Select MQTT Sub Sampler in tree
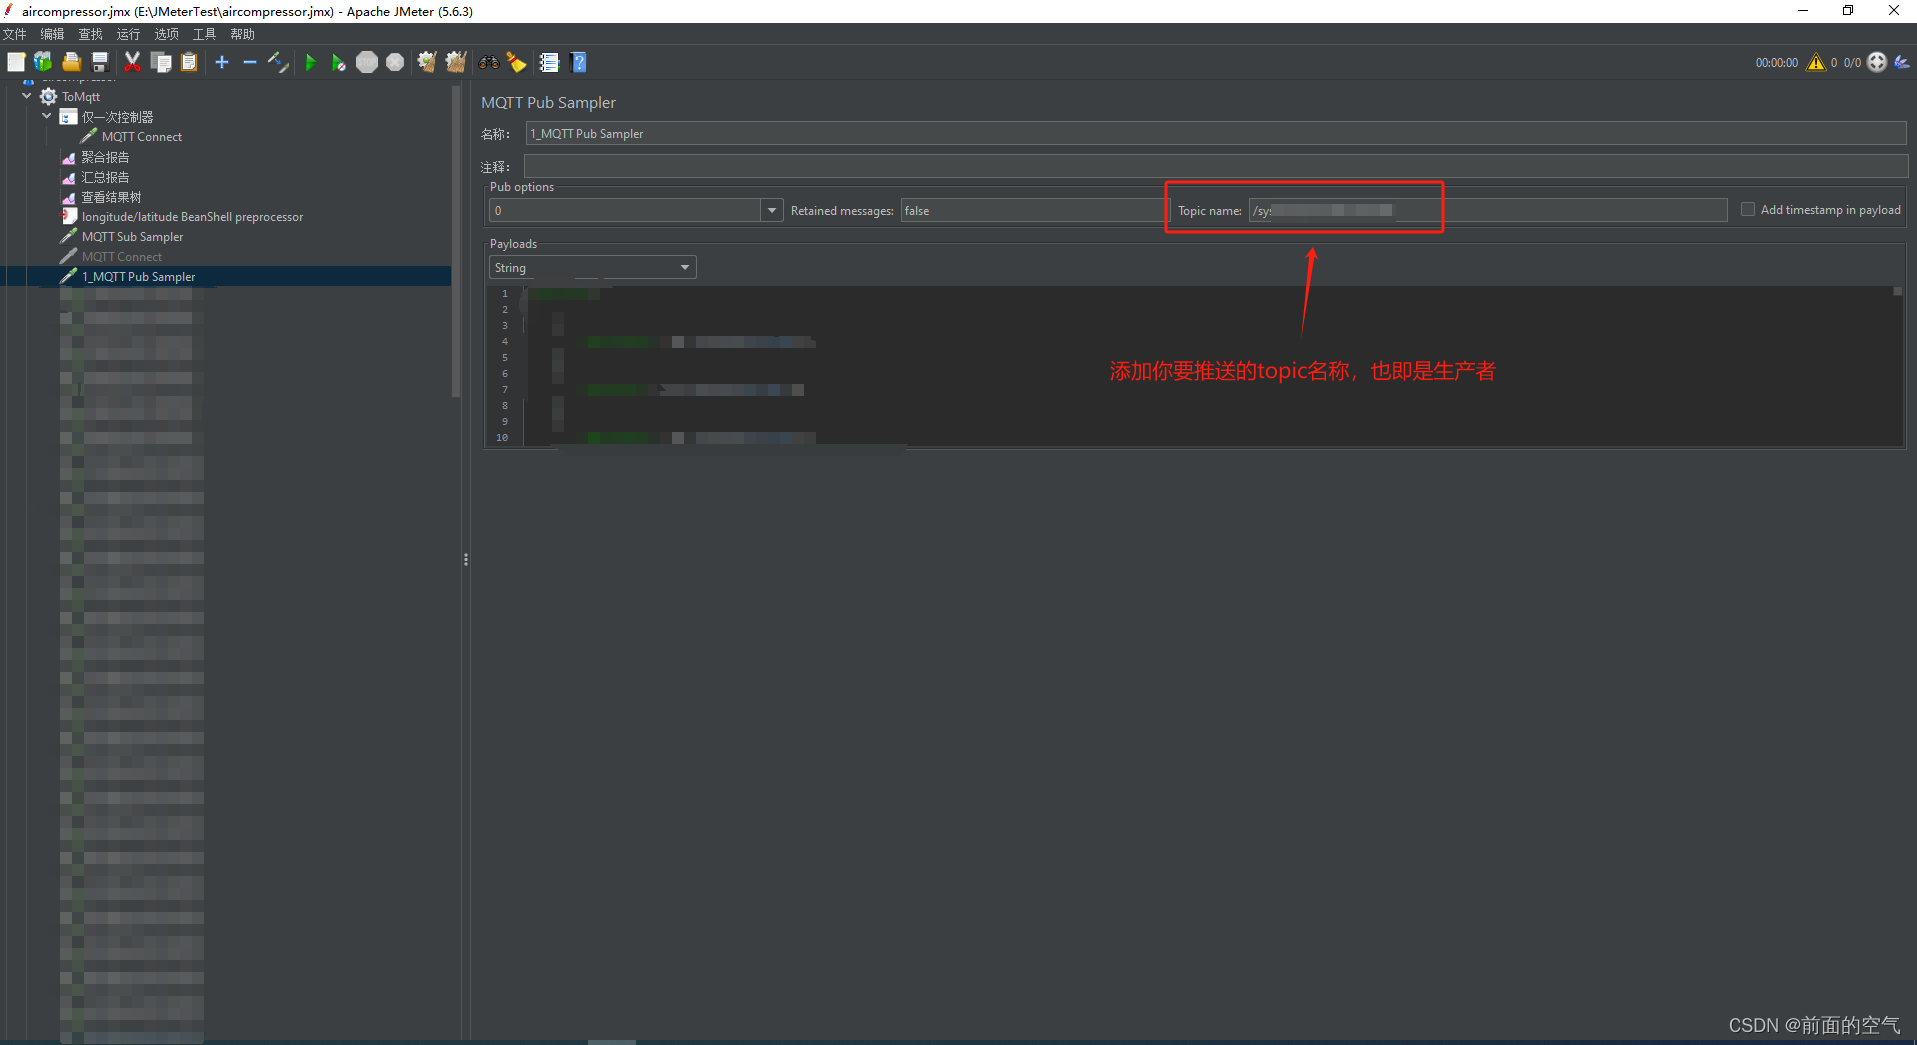This screenshot has height=1045, width=1917. coord(132,237)
